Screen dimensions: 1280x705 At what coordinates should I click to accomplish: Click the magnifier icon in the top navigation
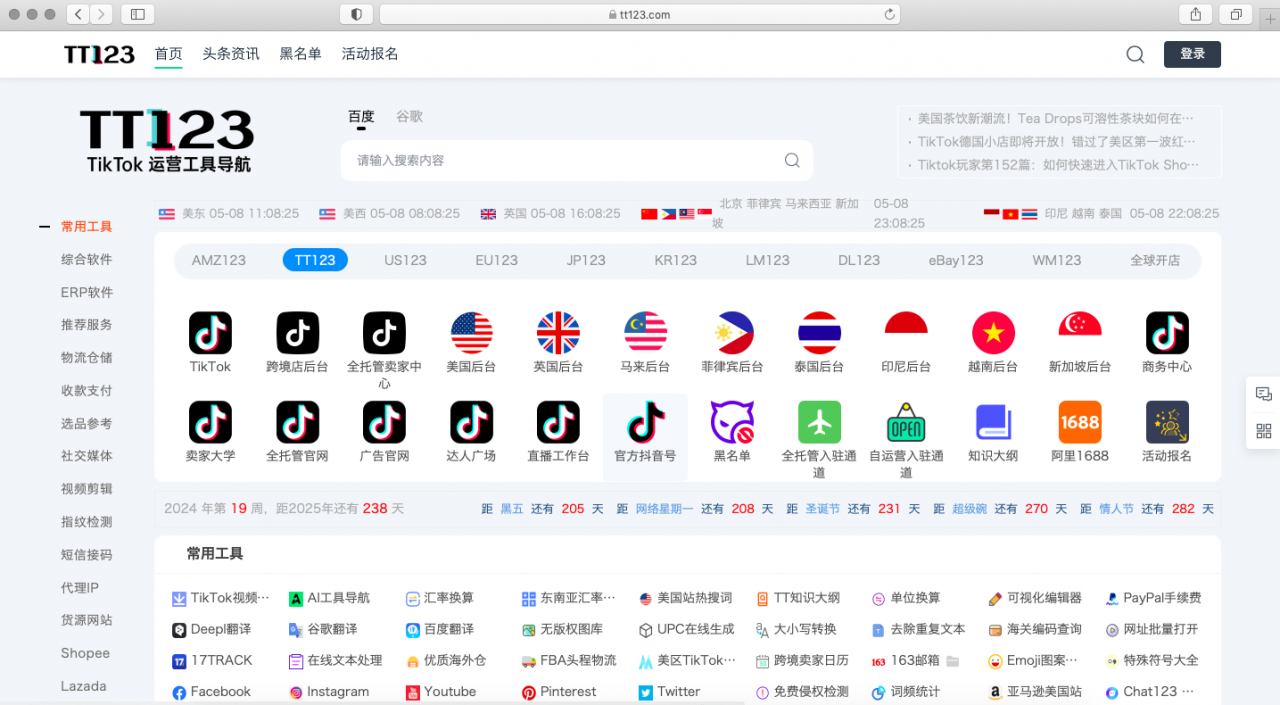[1135, 54]
